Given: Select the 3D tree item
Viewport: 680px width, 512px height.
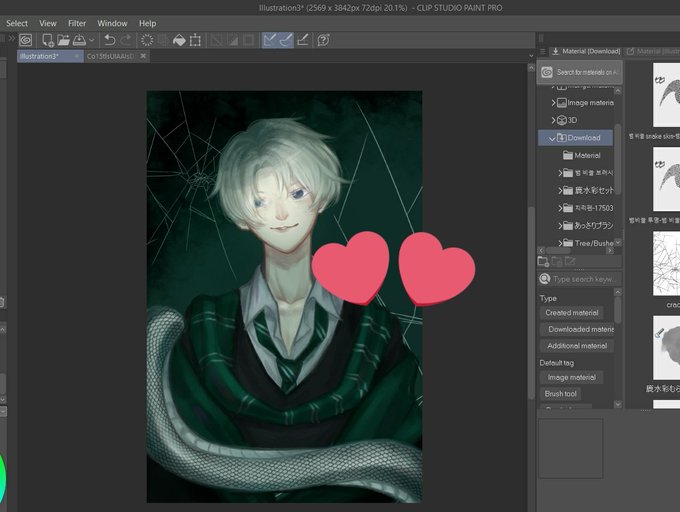Looking at the screenshot, I should click(567, 120).
